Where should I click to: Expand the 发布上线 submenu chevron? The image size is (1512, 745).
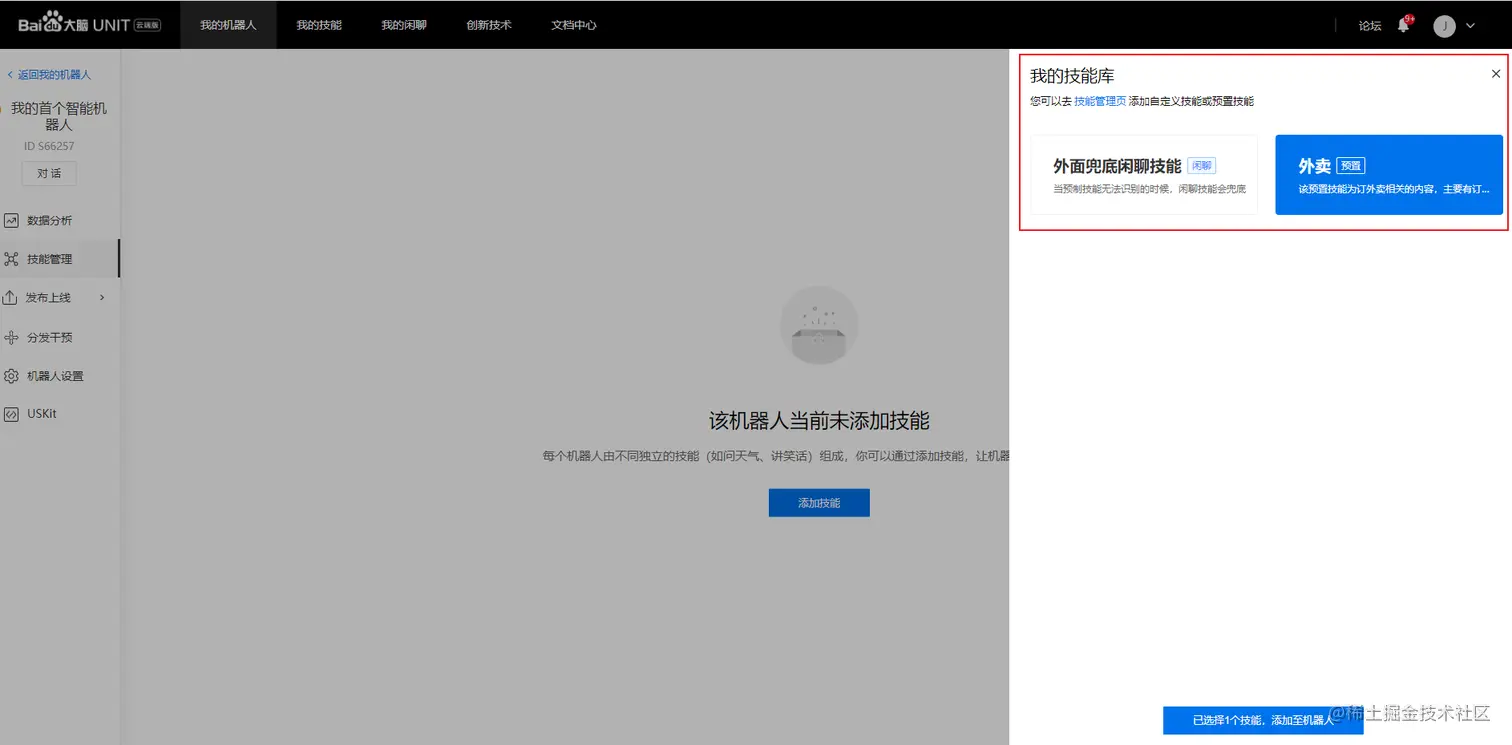click(102, 297)
